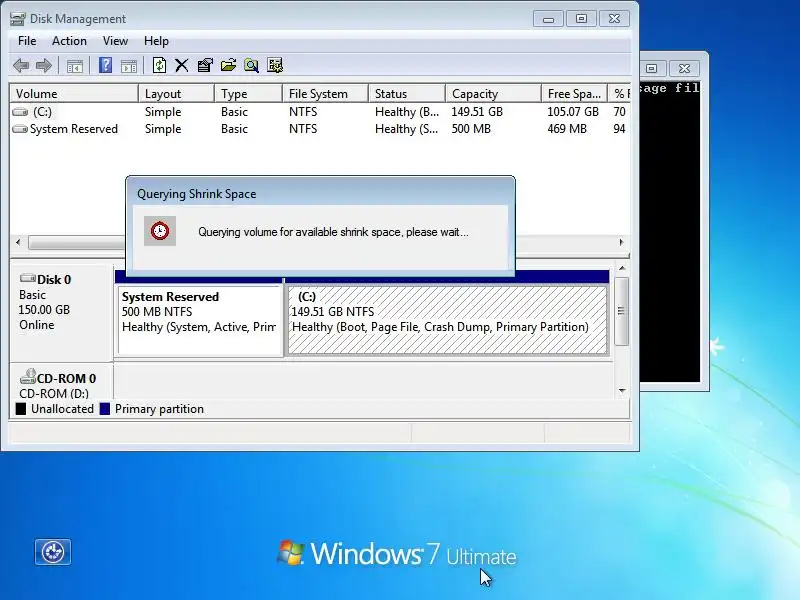Click the Disk 0 drive icon
The height and width of the screenshot is (600, 800).
[28, 278]
